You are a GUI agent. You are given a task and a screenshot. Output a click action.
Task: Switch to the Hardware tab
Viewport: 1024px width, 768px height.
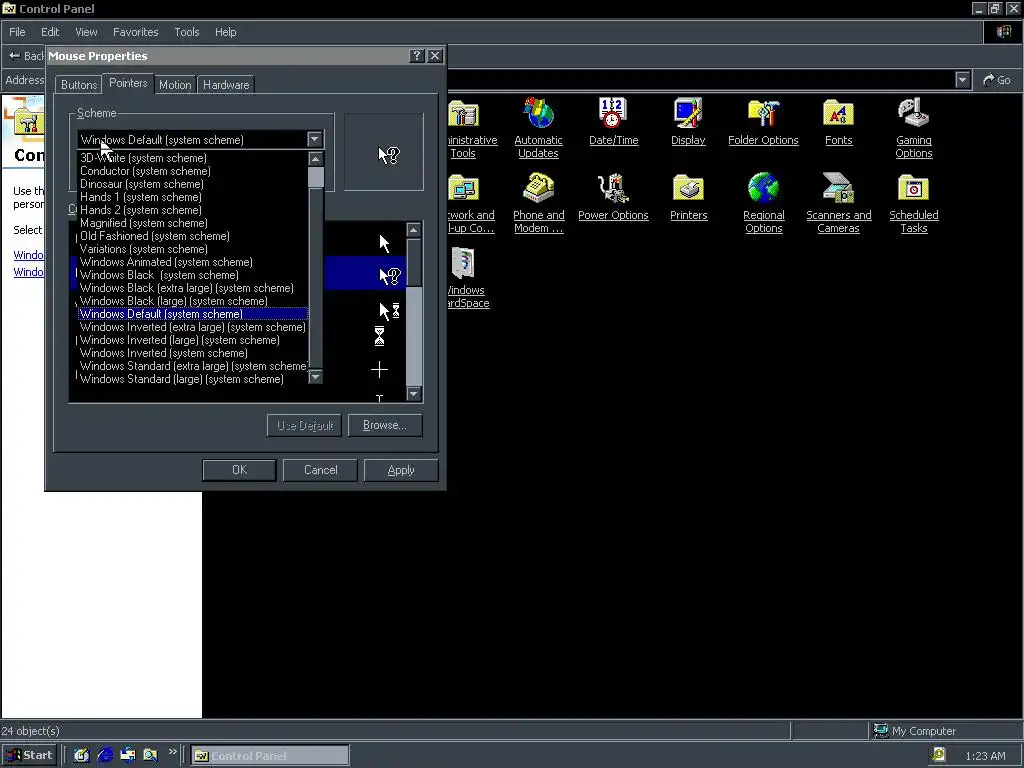226,85
